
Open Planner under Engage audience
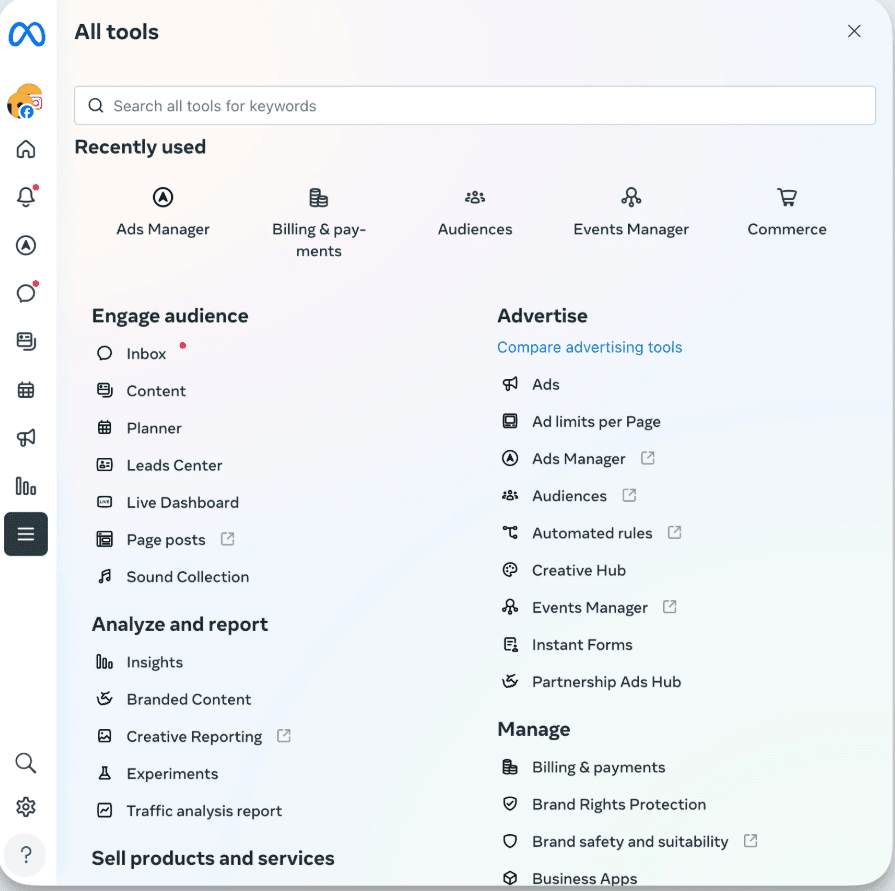[x=139, y=428]
